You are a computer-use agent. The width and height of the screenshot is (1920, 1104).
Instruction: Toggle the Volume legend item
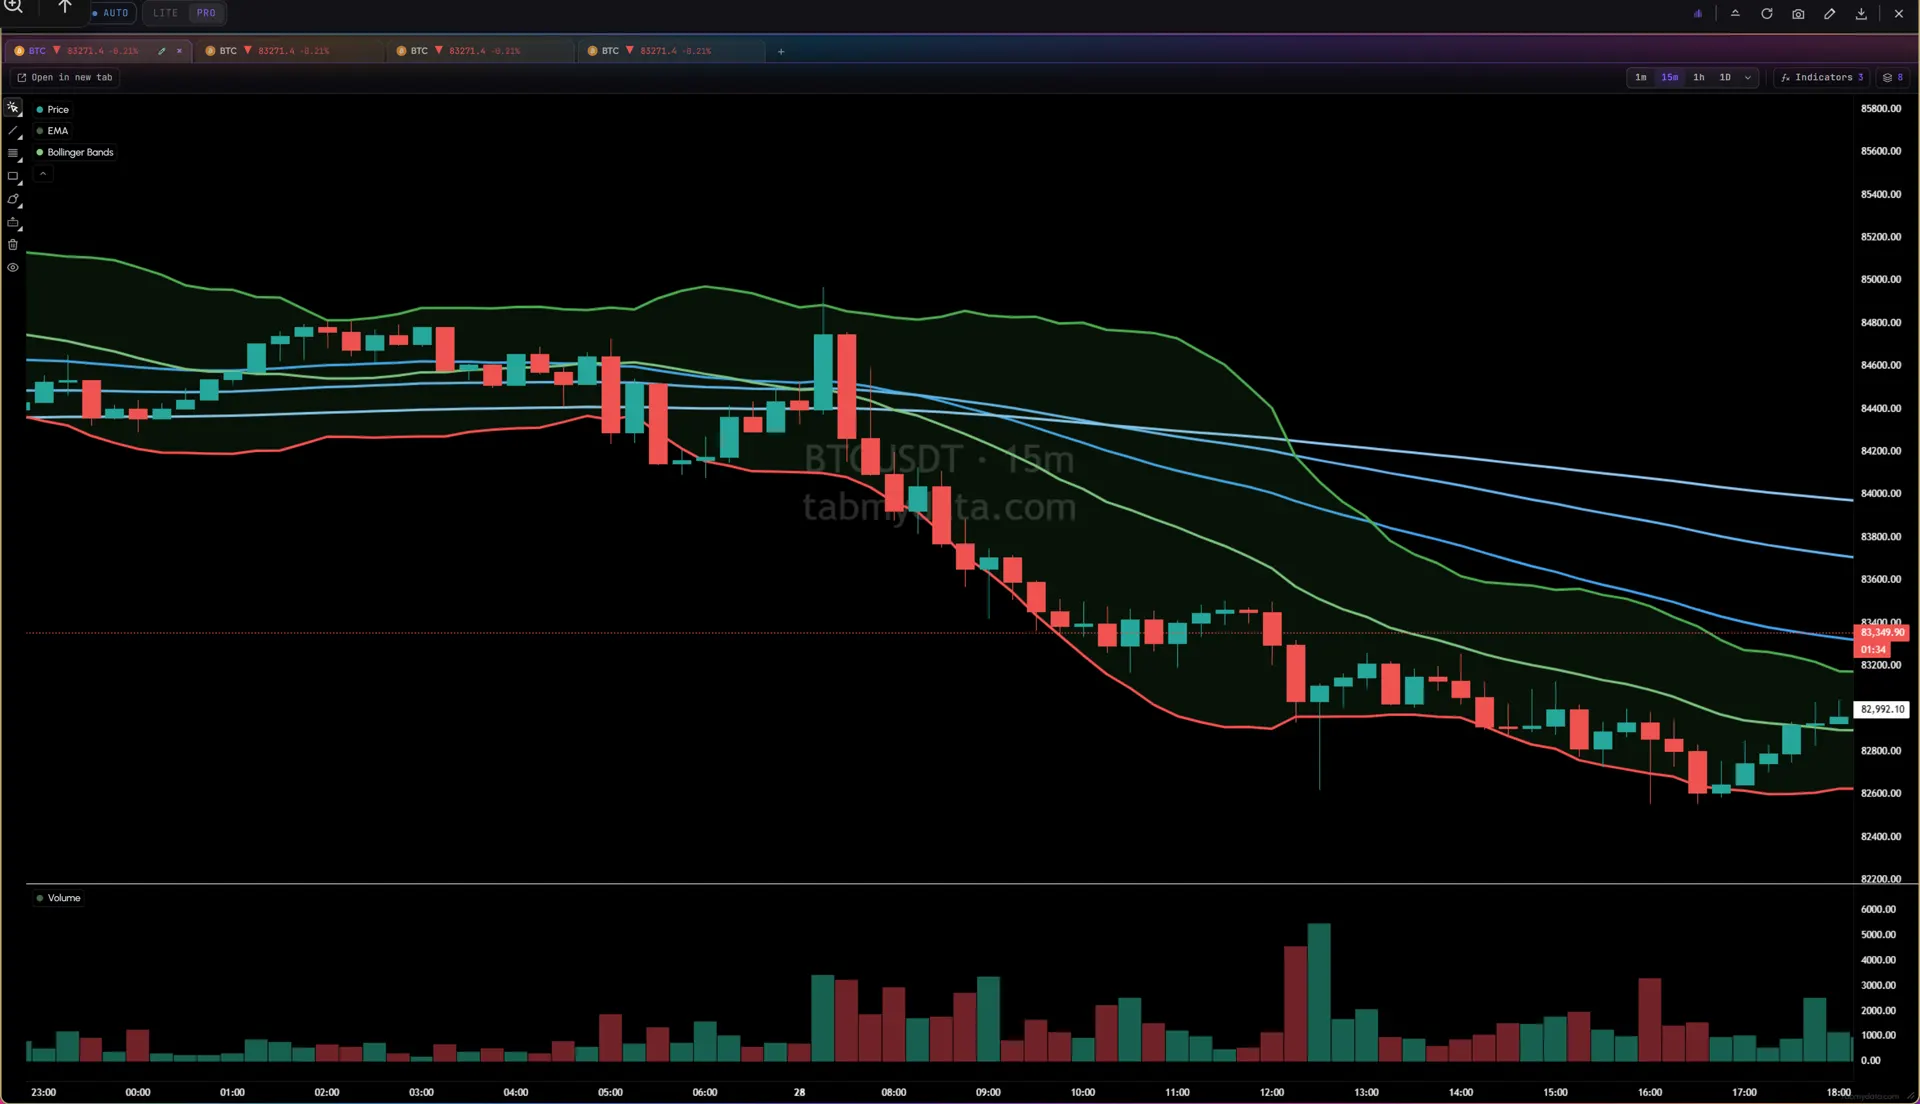tap(58, 898)
